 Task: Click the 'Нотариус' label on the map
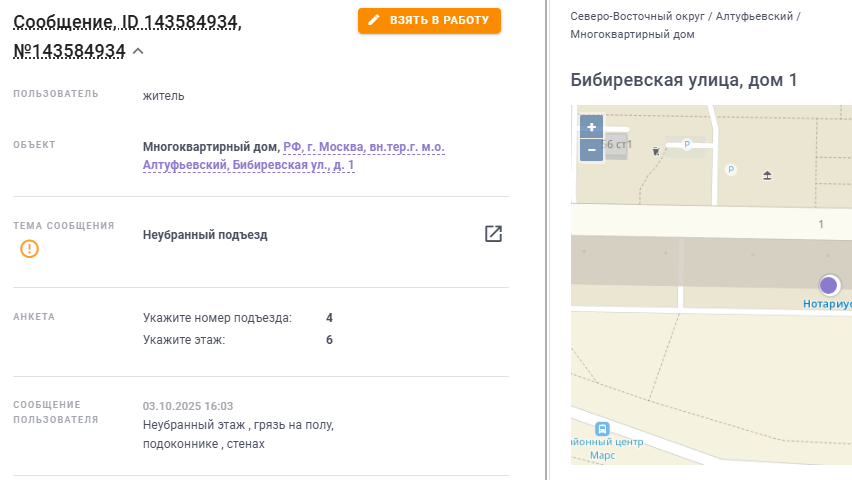point(827,303)
